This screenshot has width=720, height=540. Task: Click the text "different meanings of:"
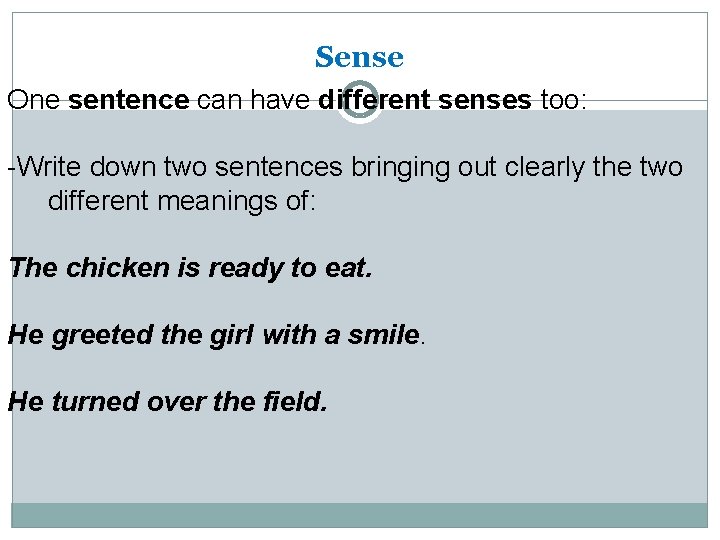click(182, 202)
